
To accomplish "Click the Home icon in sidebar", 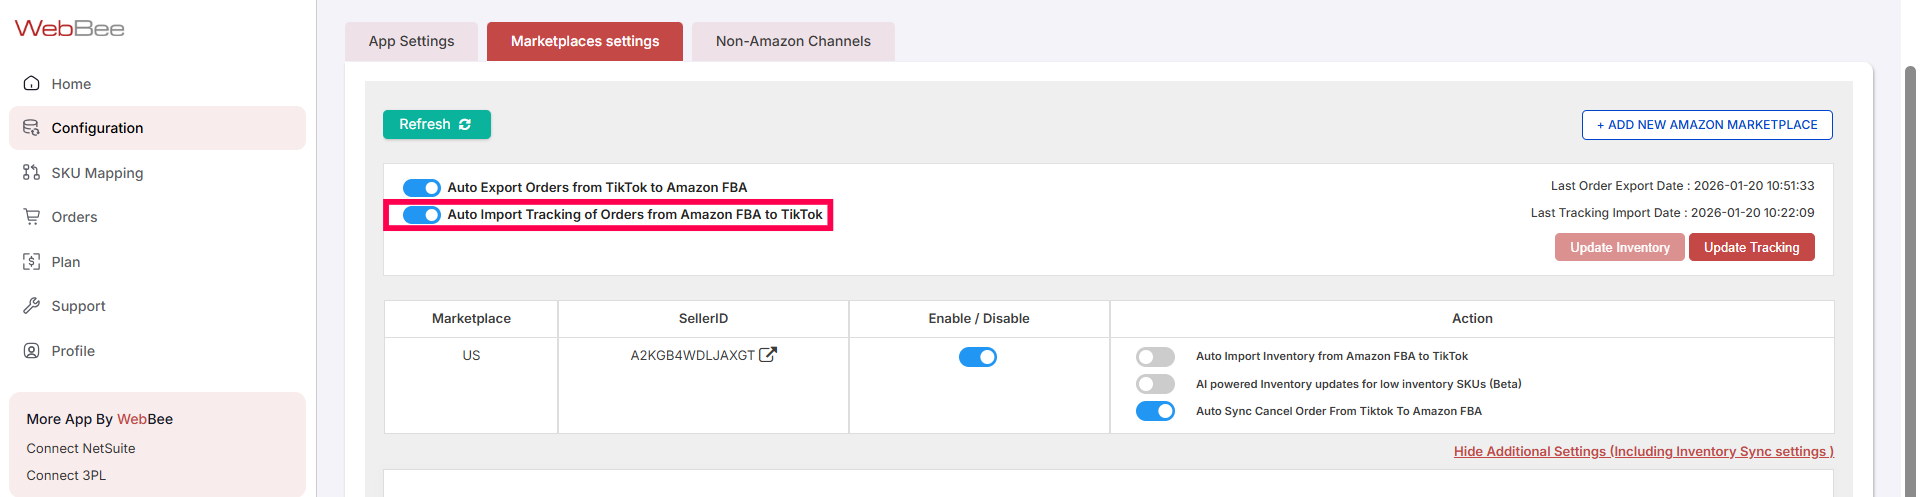I will pyautogui.click(x=32, y=84).
